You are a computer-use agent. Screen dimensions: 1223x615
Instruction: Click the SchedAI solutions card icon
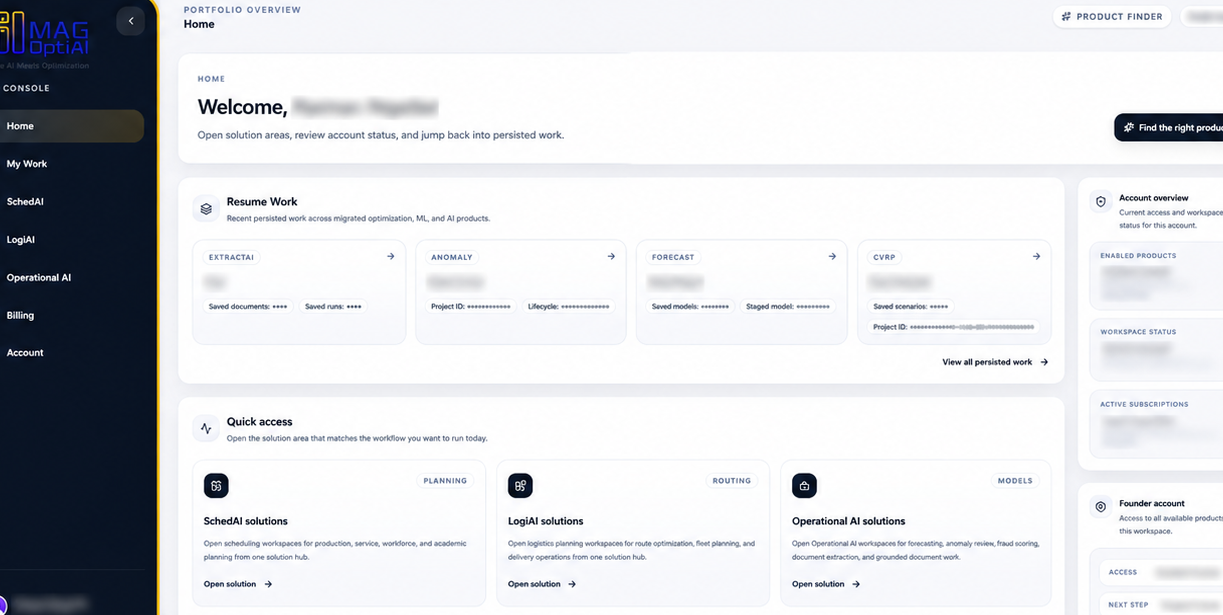click(216, 486)
